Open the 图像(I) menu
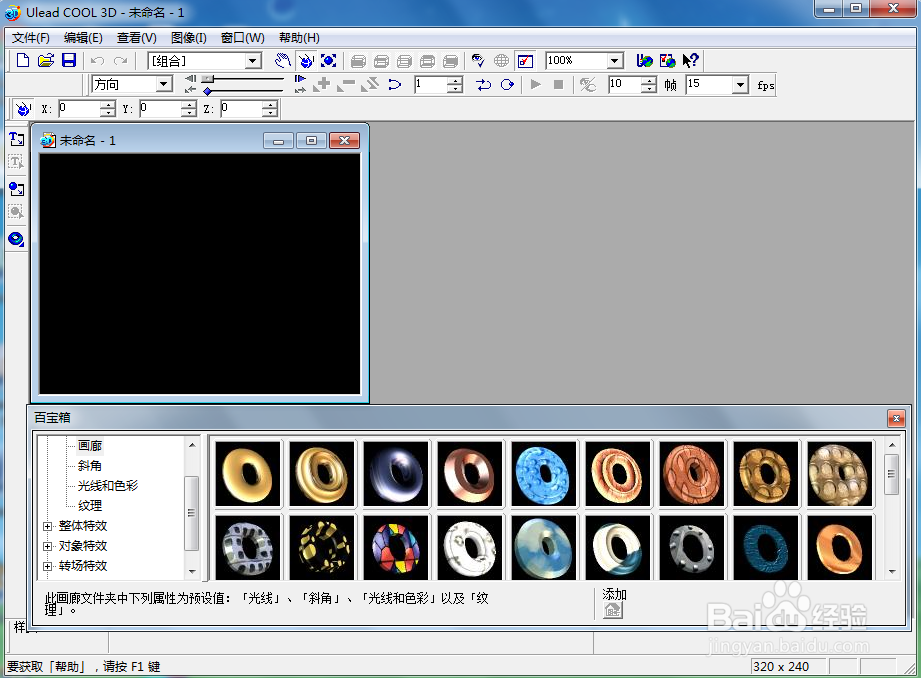 coord(189,38)
